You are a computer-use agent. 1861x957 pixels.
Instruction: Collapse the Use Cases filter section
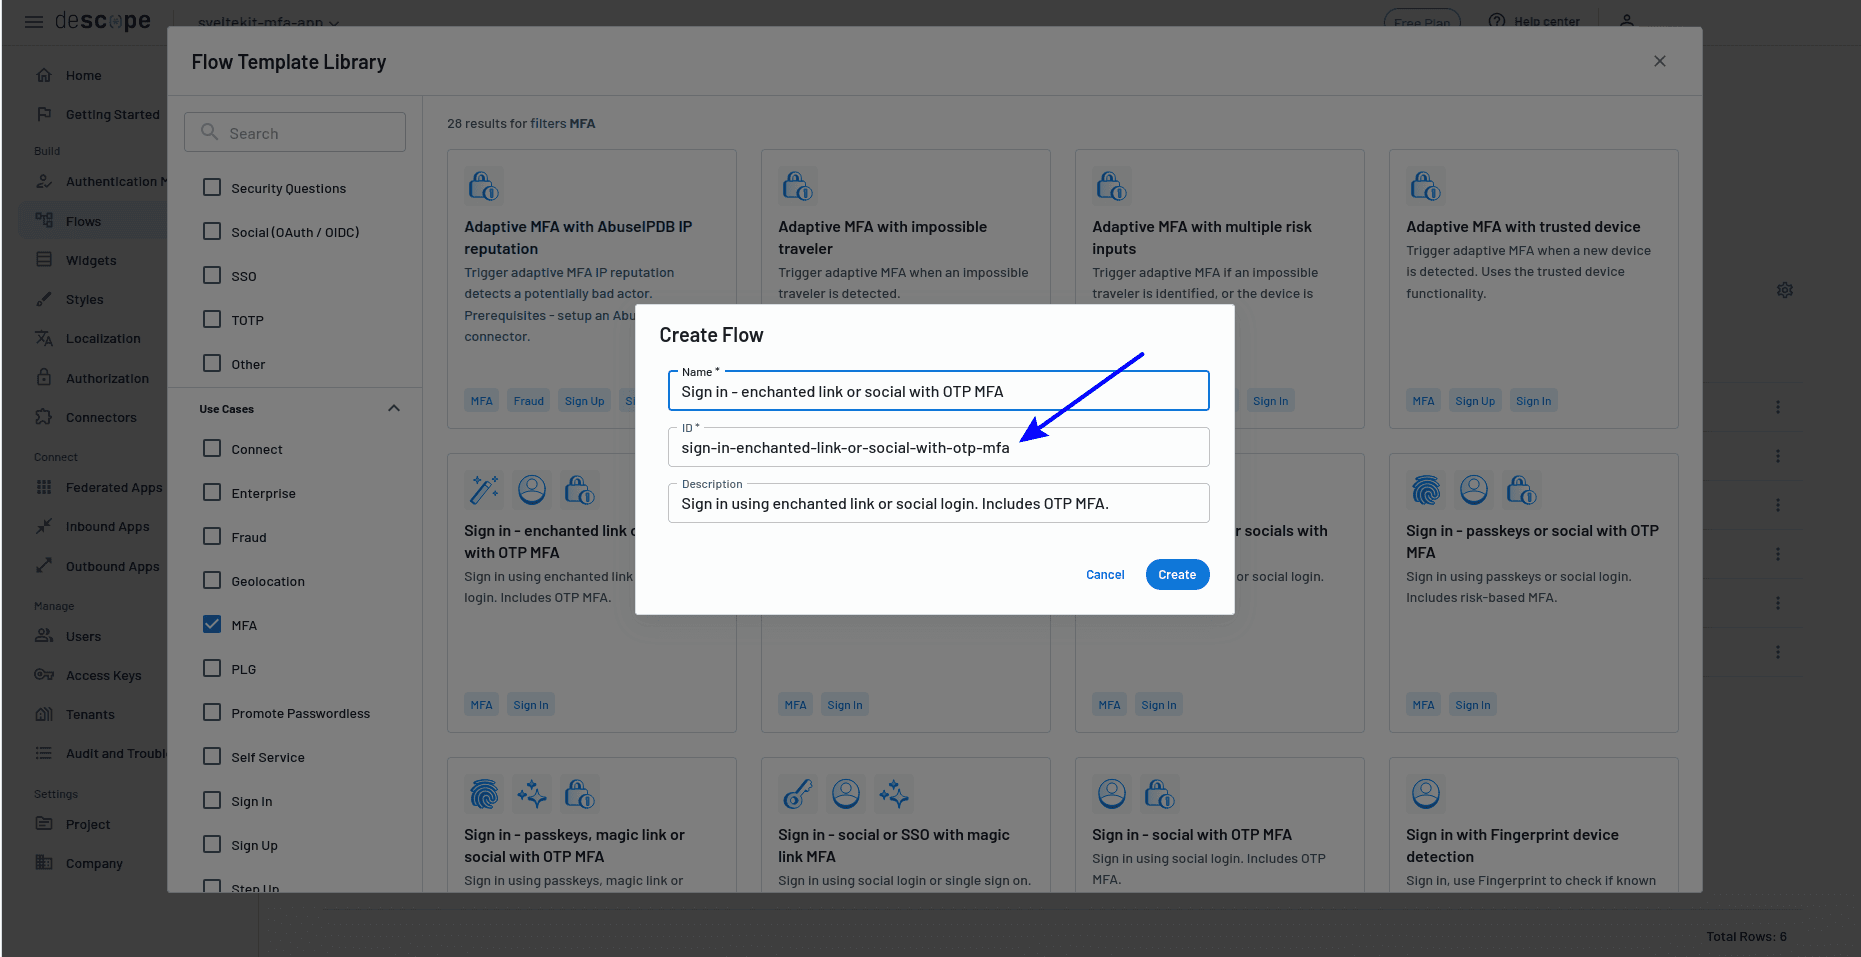(394, 408)
